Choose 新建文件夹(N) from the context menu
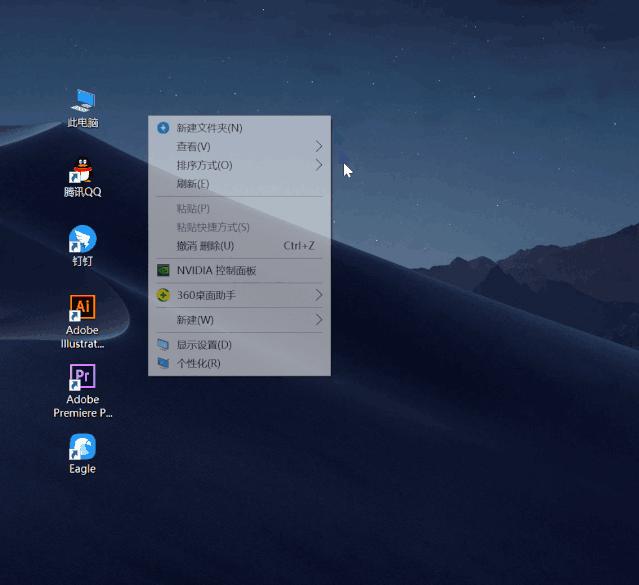Screen dimensions: 639x585 [239, 128]
